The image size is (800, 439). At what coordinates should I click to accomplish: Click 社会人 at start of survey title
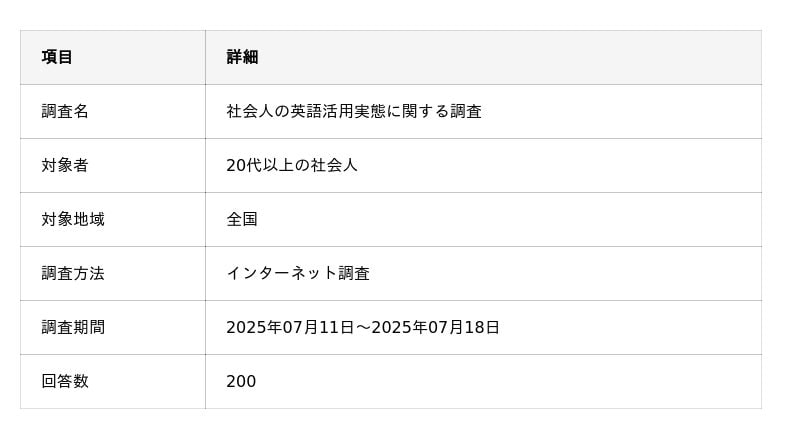click(x=250, y=111)
